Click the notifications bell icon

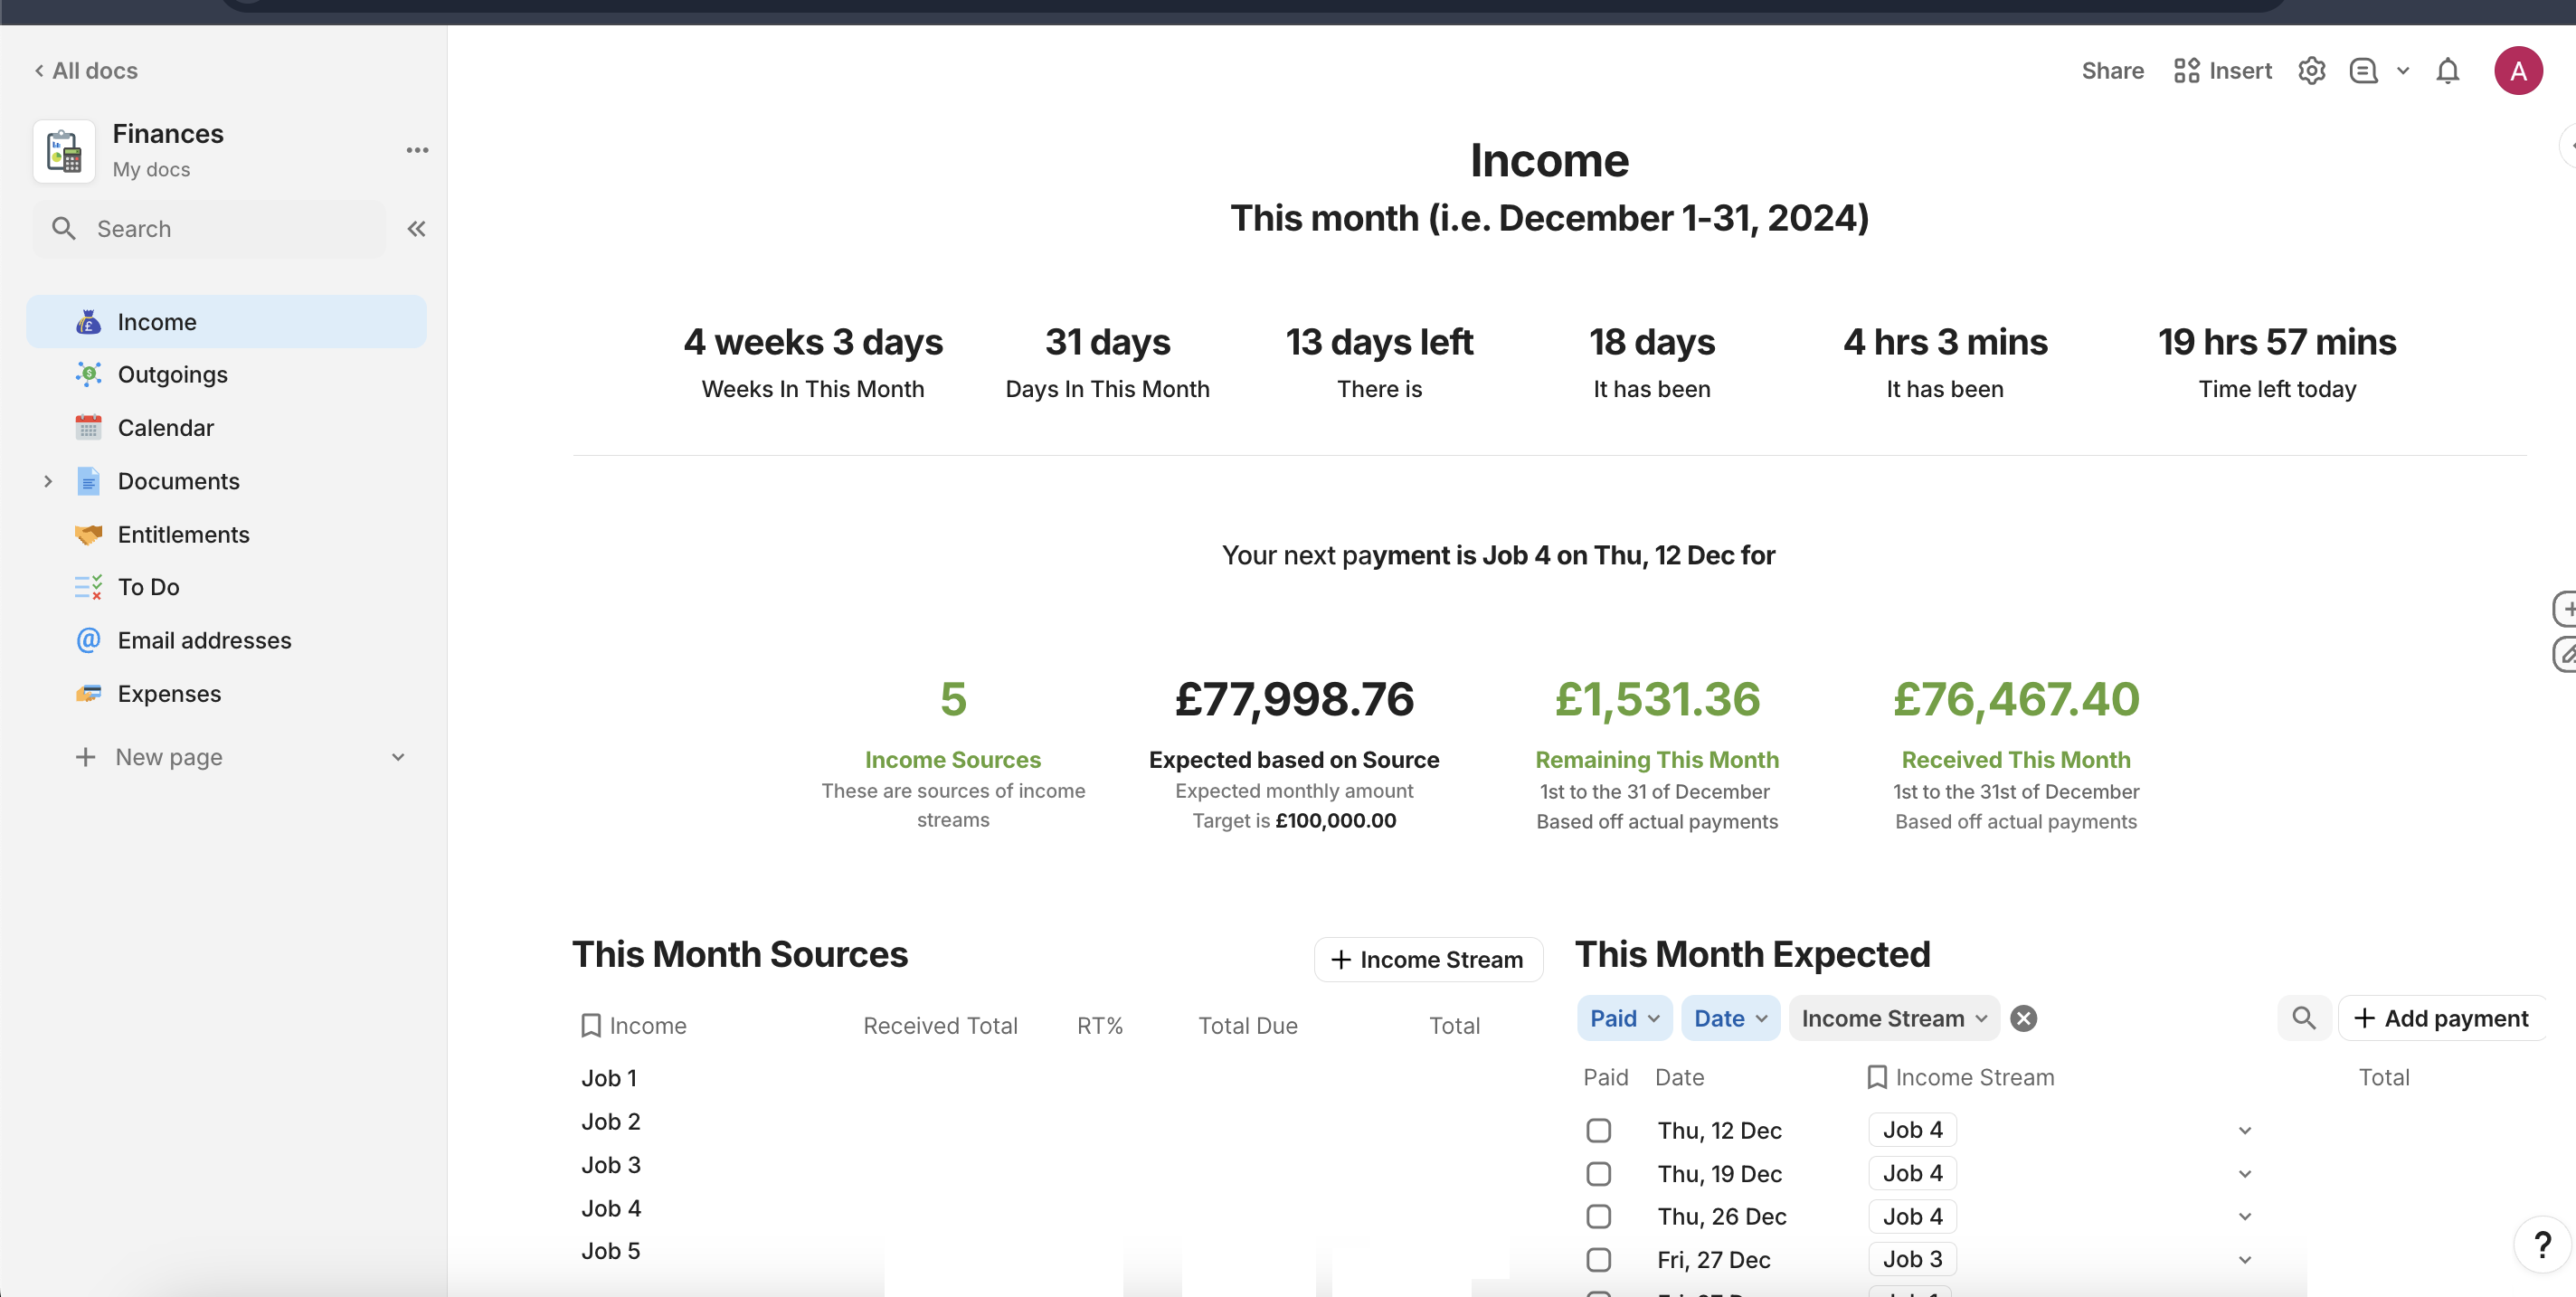point(2447,71)
